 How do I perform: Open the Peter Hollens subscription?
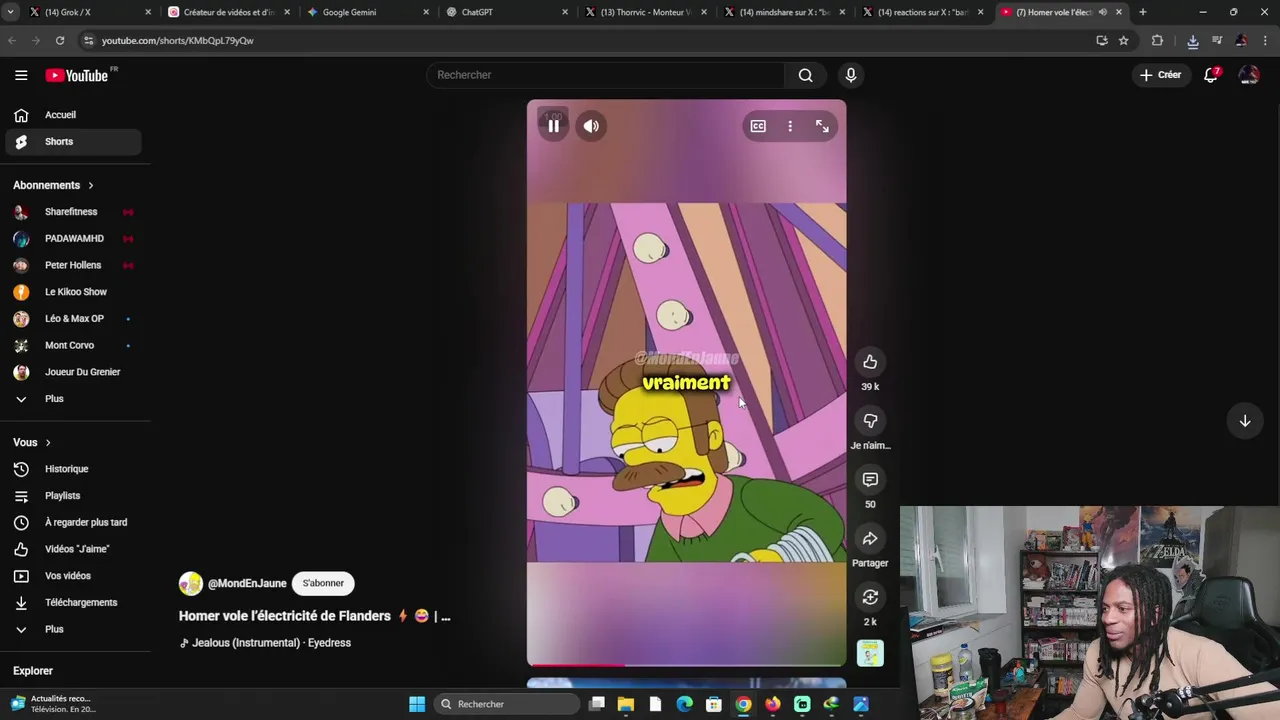coord(73,265)
